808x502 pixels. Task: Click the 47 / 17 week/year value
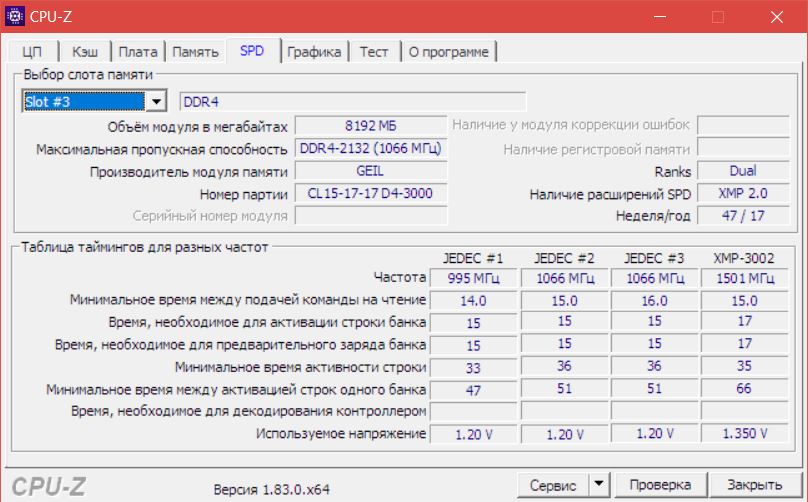pyautogui.click(x=743, y=215)
